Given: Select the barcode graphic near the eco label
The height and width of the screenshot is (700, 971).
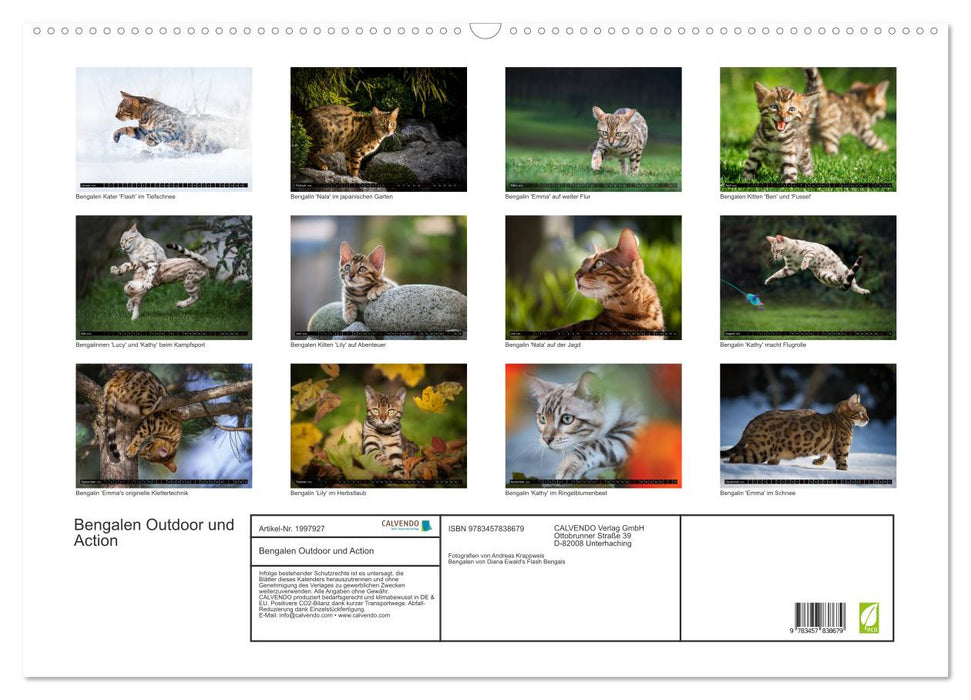Looking at the screenshot, I should (821, 615).
